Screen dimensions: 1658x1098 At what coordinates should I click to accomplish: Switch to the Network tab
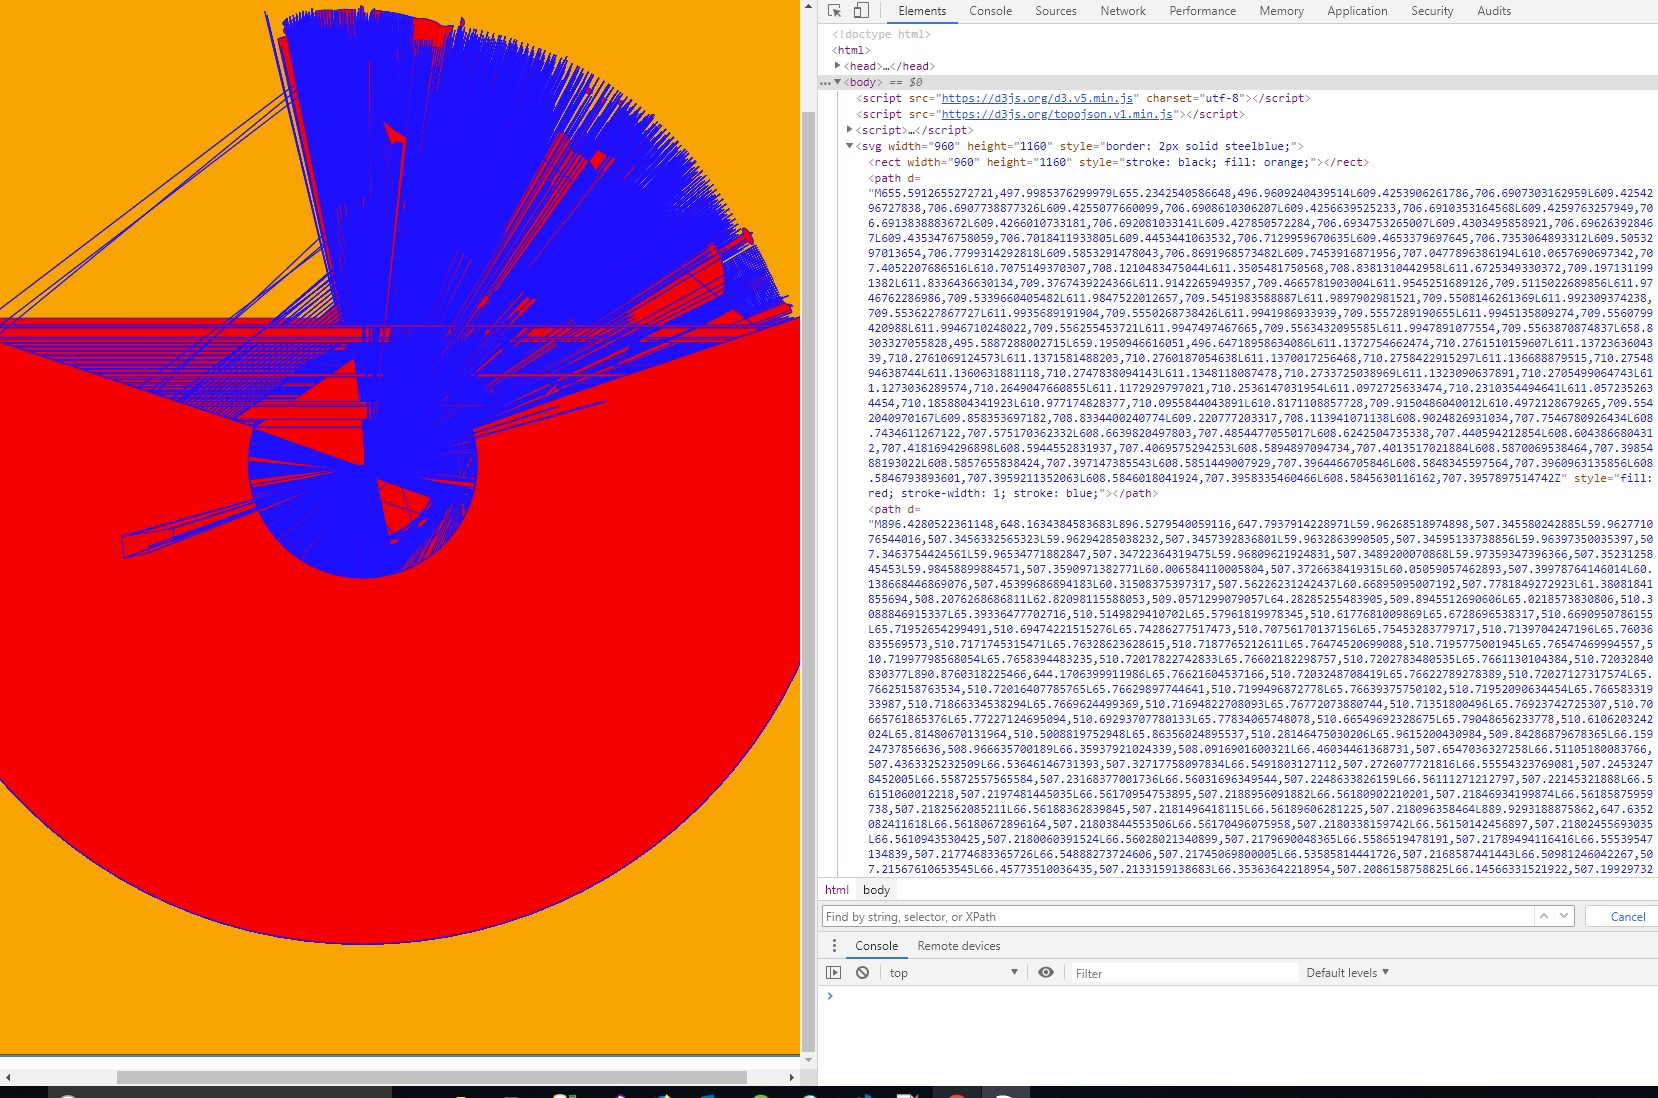tap(1123, 11)
